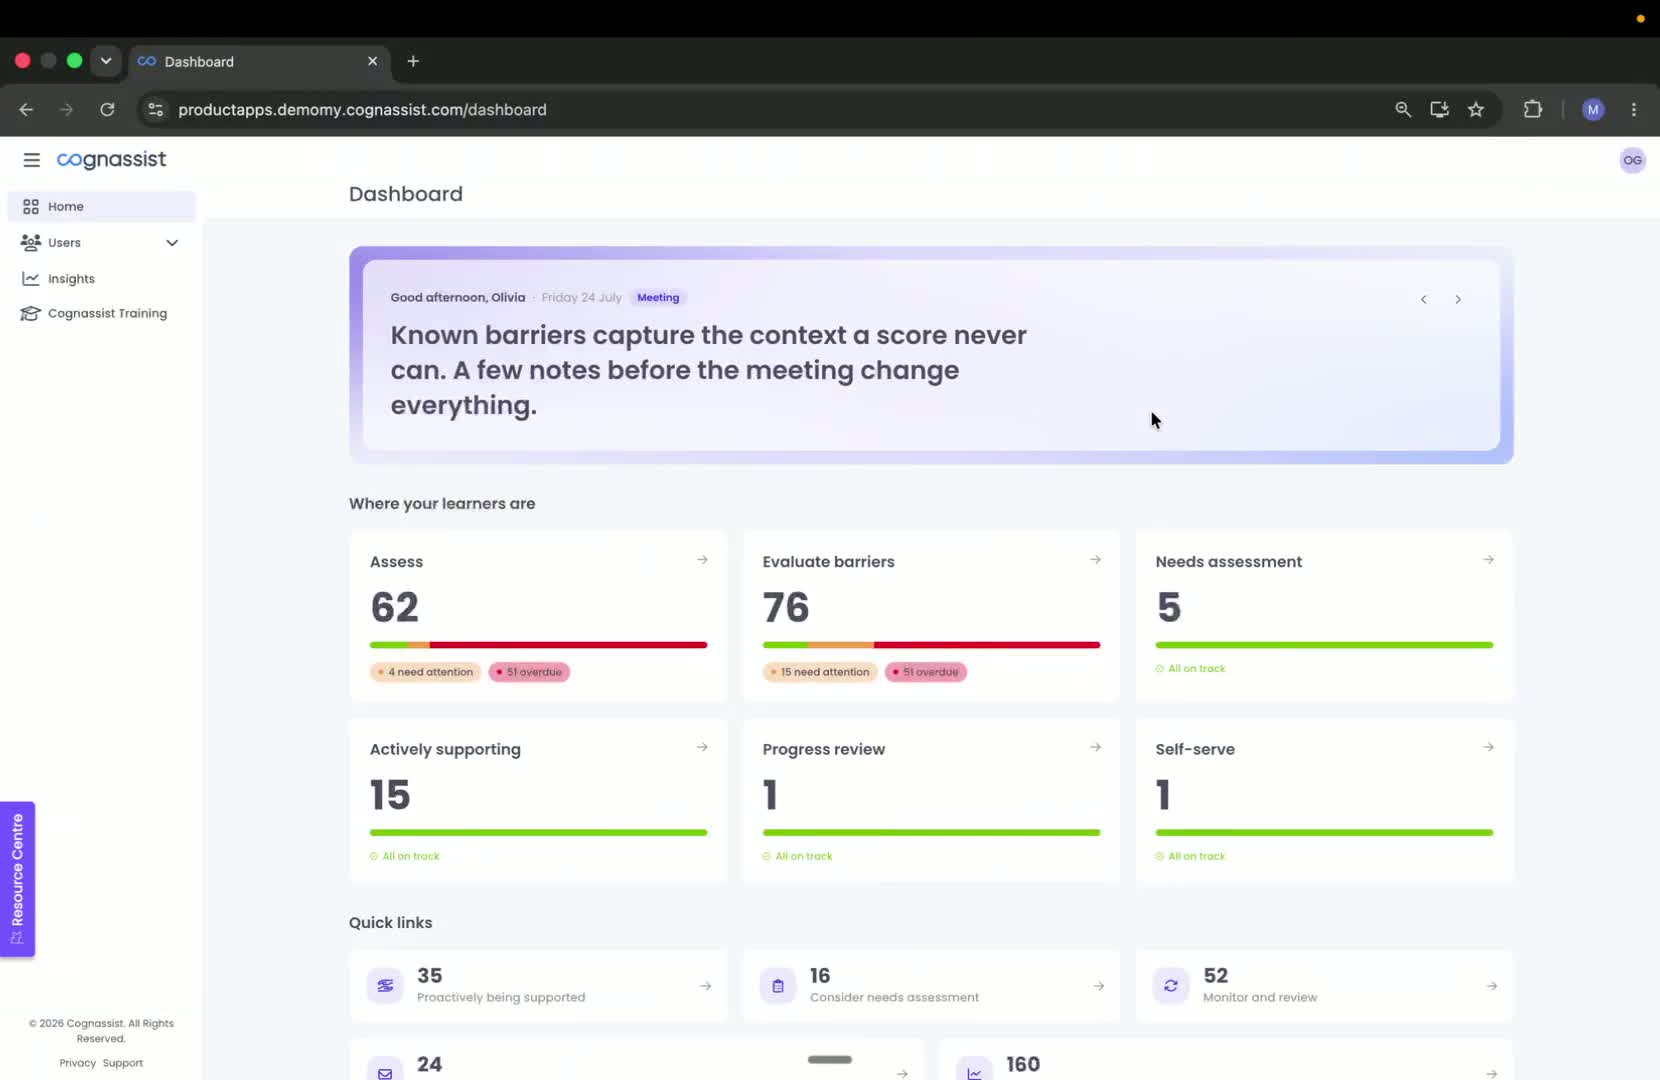Click arrow on Monitor and review link

tap(1491, 986)
